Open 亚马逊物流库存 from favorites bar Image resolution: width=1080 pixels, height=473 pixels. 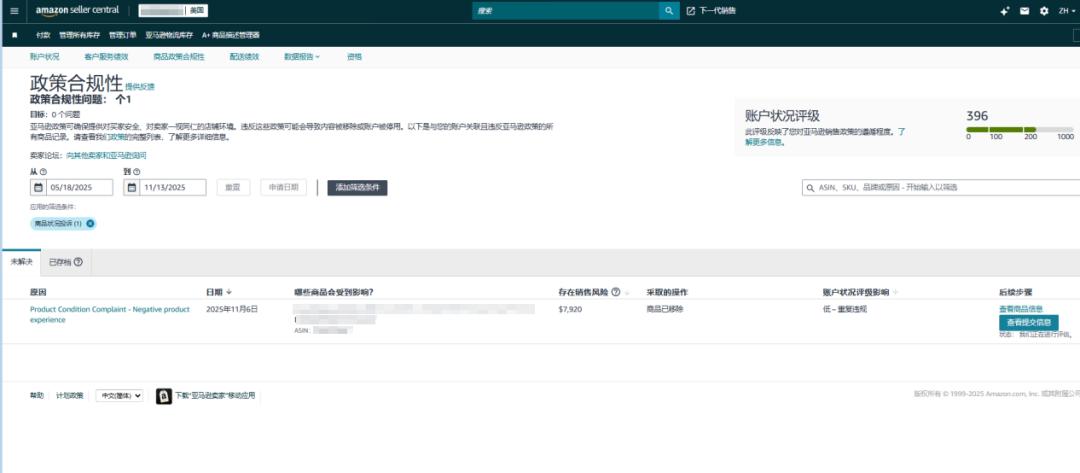(169, 35)
